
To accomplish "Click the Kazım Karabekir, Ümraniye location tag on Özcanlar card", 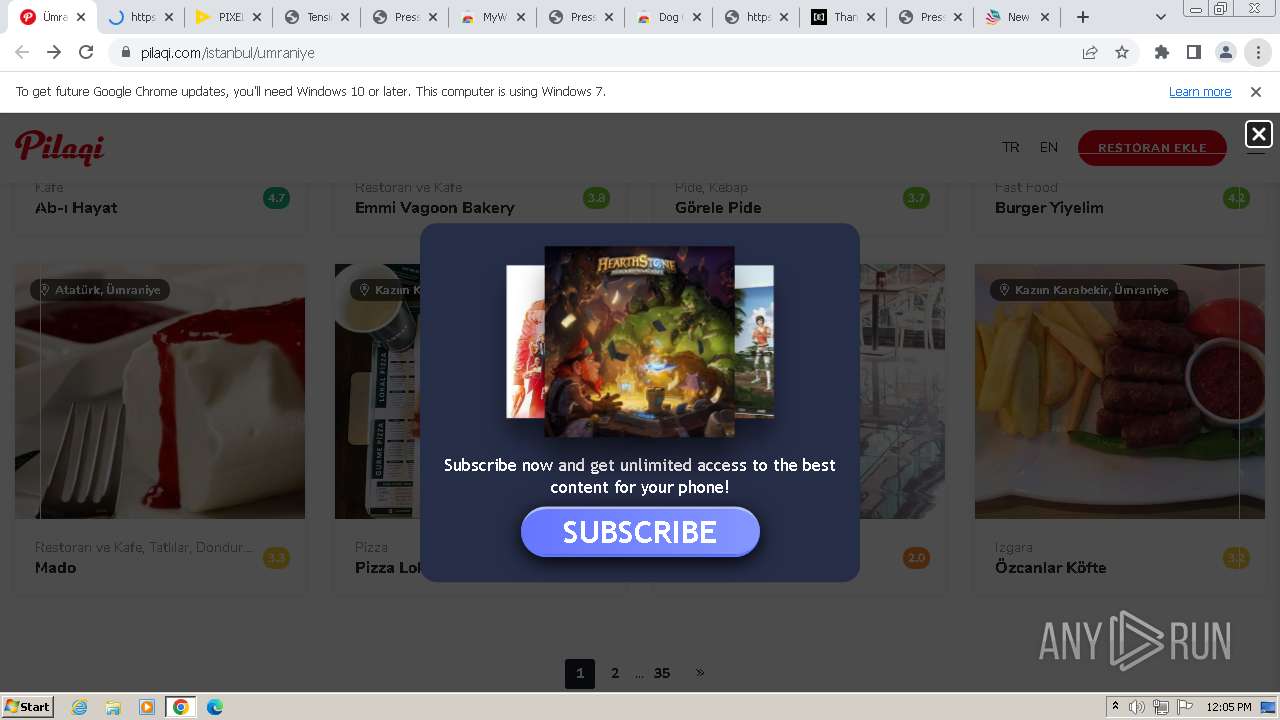I will [1084, 290].
